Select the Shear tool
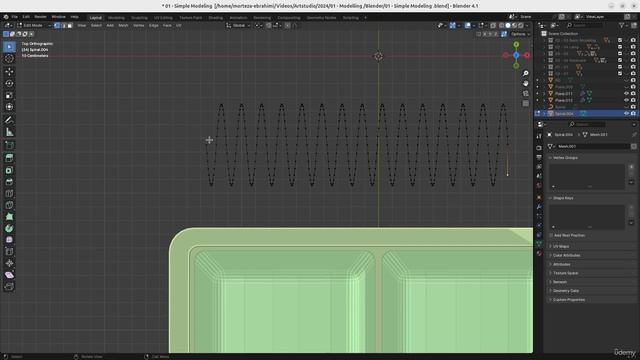640x360 pixels. click(x=9, y=275)
